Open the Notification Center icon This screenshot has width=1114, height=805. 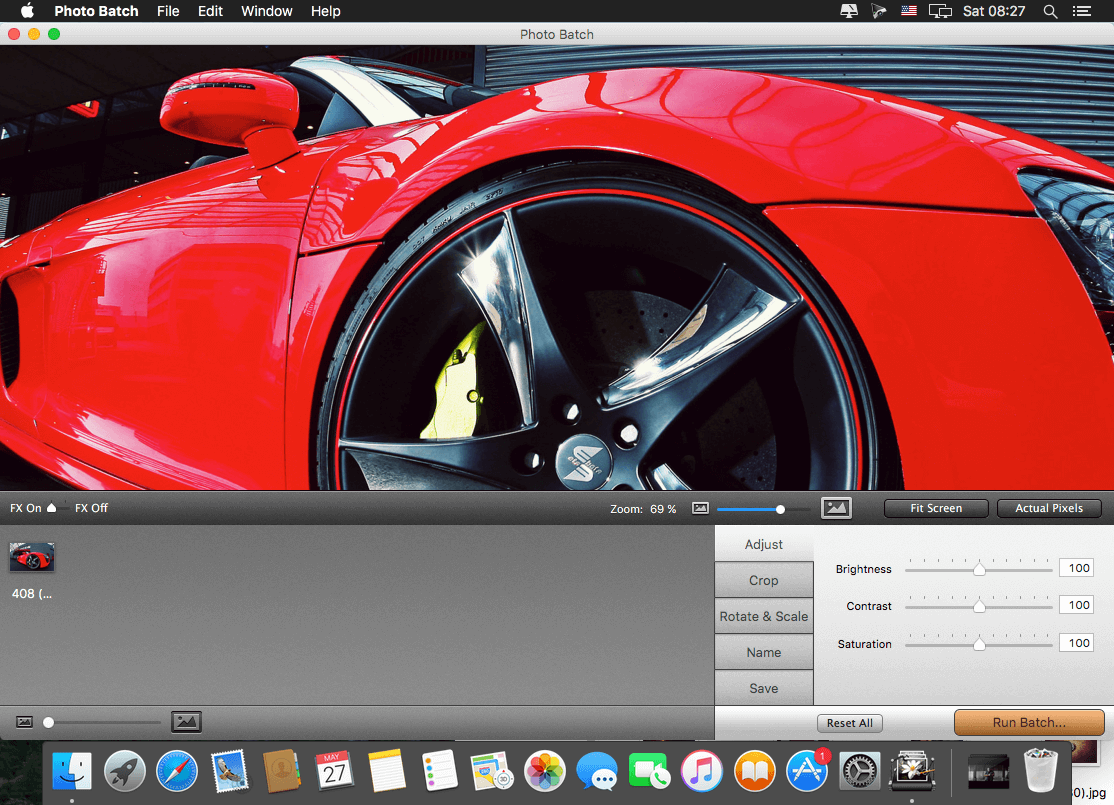tap(1081, 11)
